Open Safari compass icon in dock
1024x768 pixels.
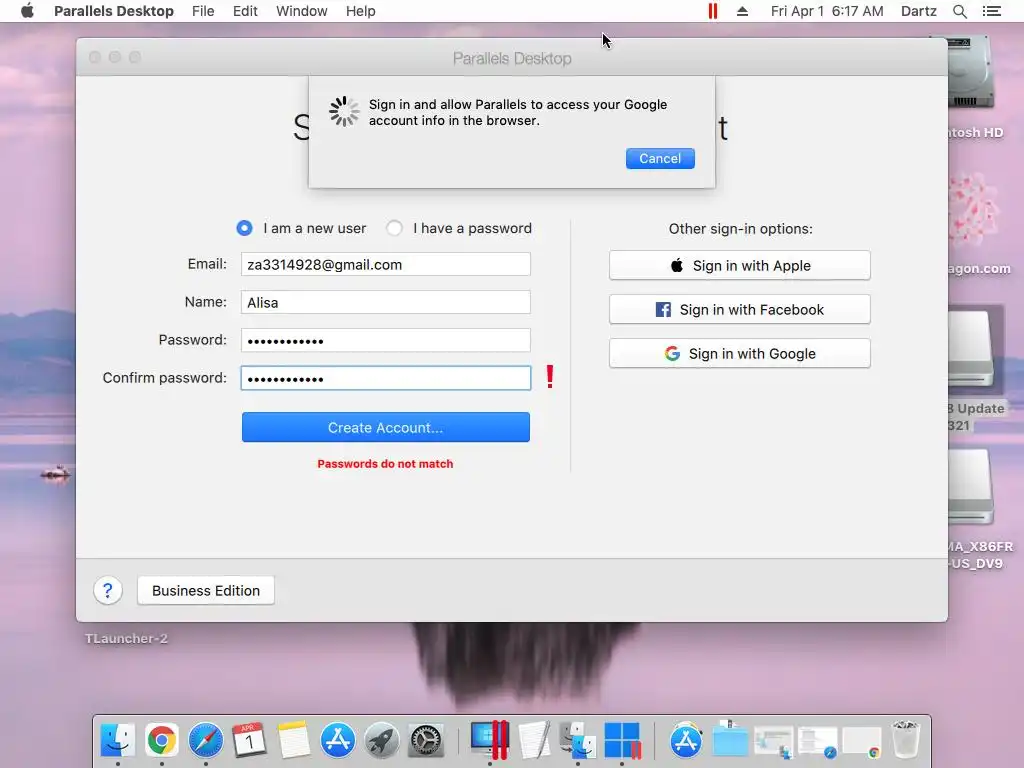pyautogui.click(x=206, y=740)
